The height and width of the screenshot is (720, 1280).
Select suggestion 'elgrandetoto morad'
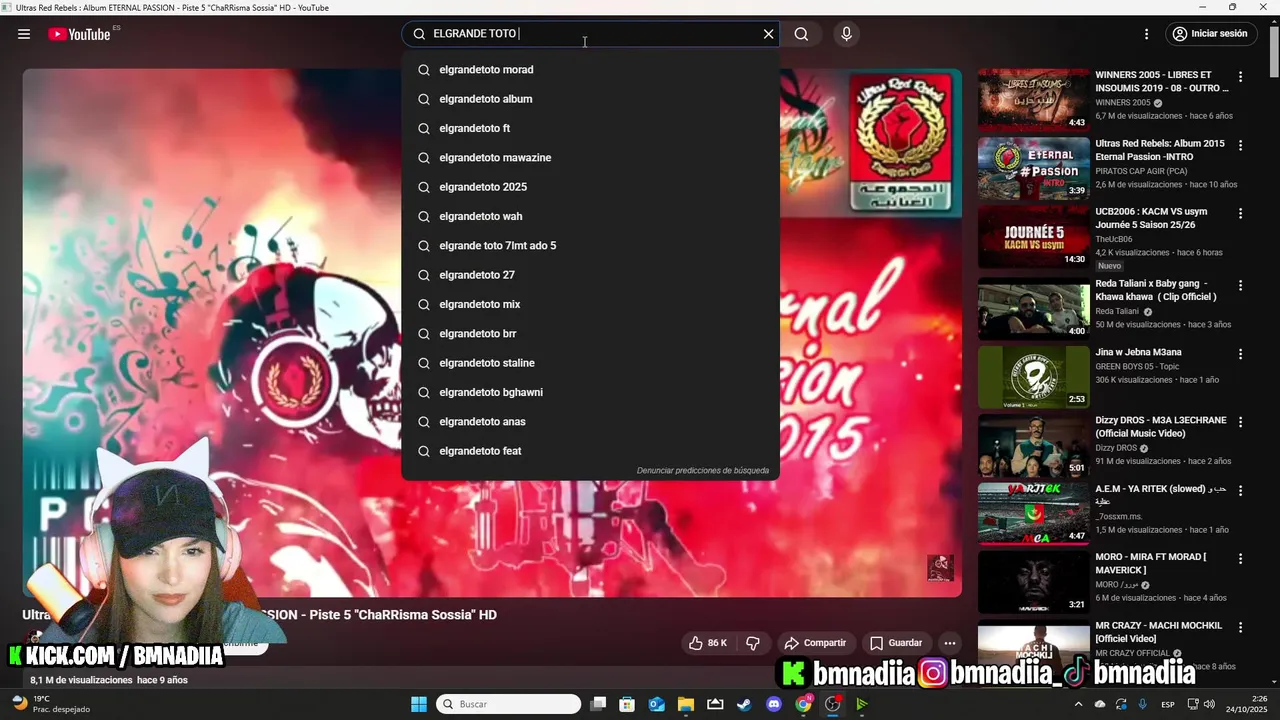click(x=590, y=70)
